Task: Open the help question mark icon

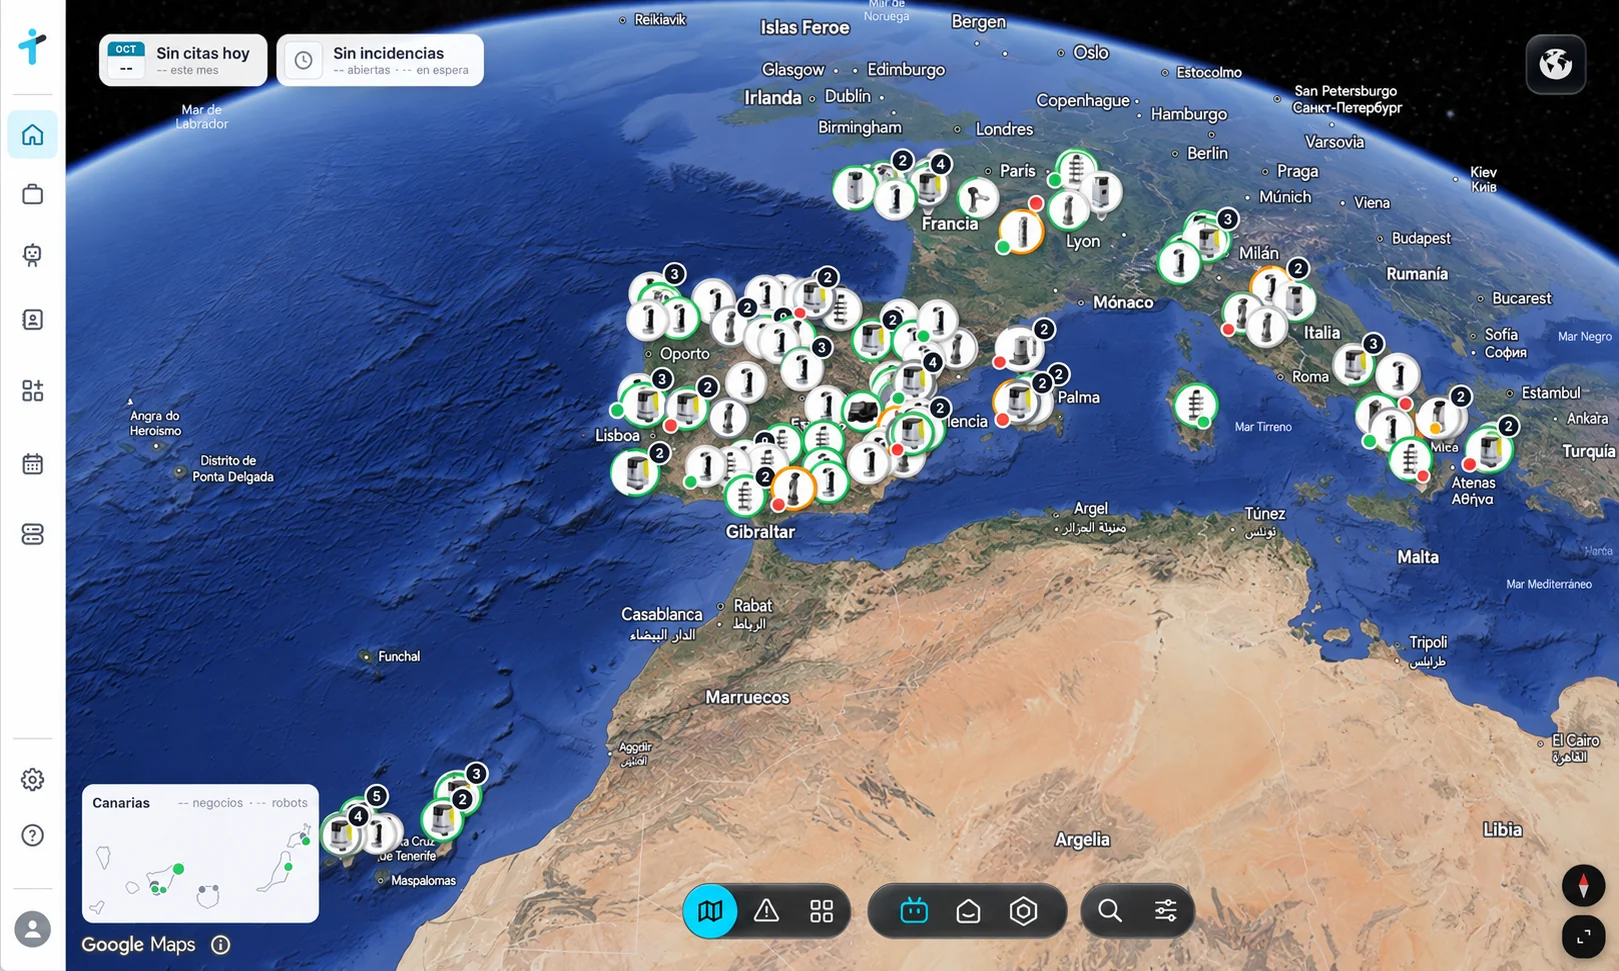Action: [x=32, y=835]
